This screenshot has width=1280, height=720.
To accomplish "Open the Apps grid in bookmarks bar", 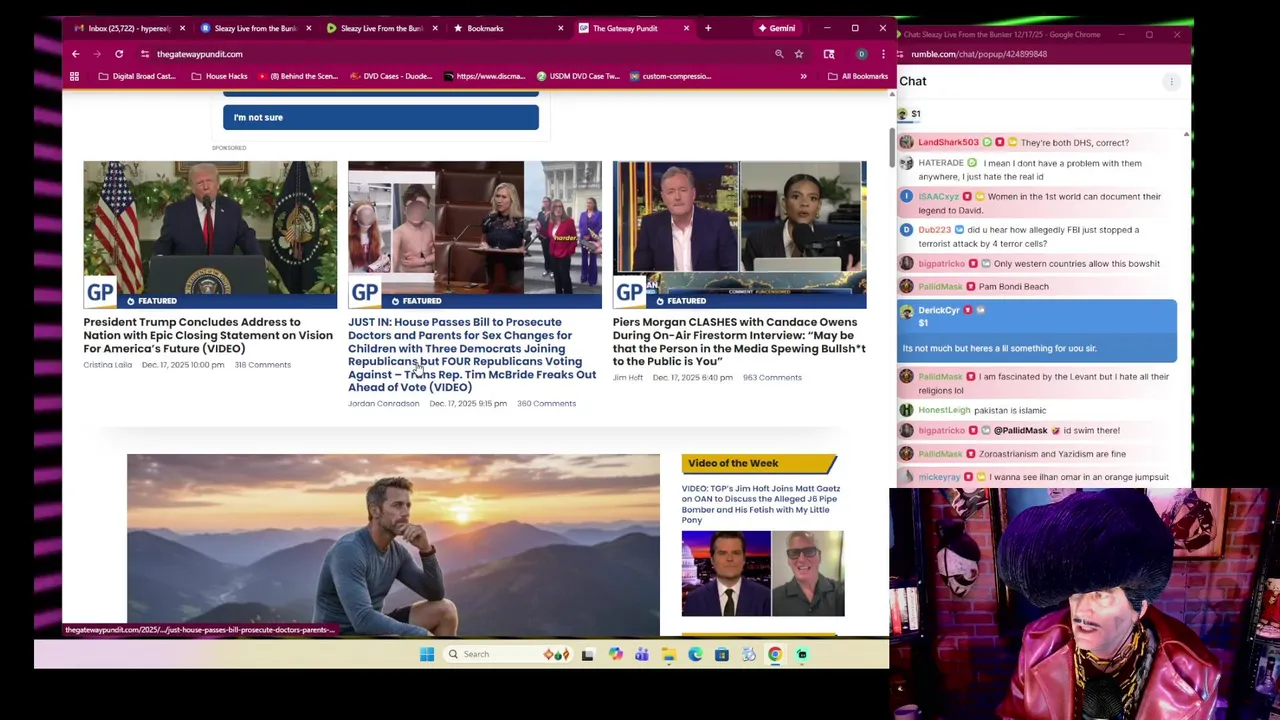I will pyautogui.click(x=74, y=76).
